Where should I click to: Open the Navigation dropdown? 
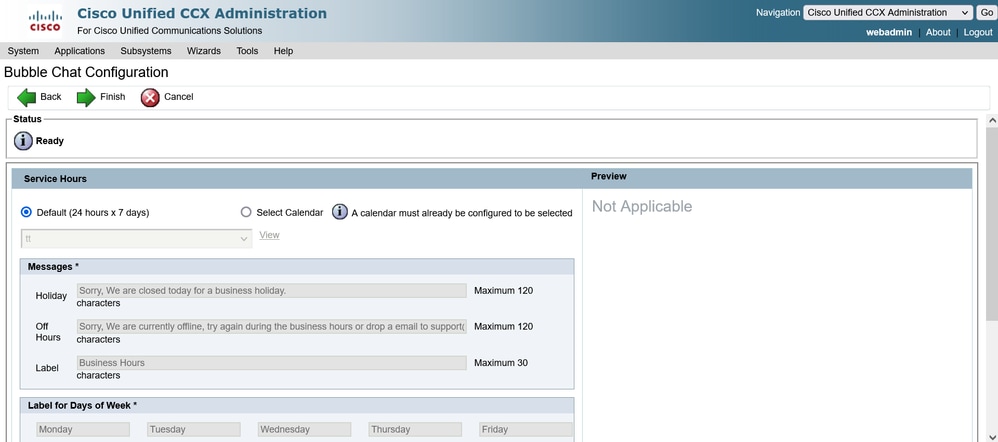point(888,13)
